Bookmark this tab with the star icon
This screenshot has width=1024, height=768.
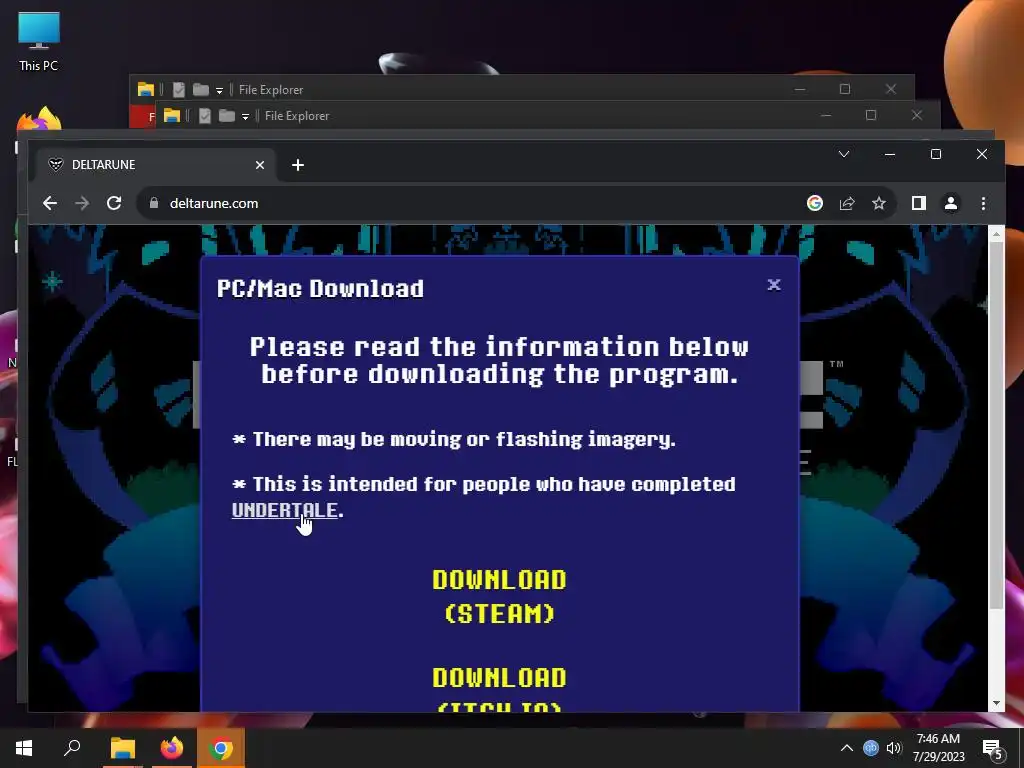pos(879,203)
